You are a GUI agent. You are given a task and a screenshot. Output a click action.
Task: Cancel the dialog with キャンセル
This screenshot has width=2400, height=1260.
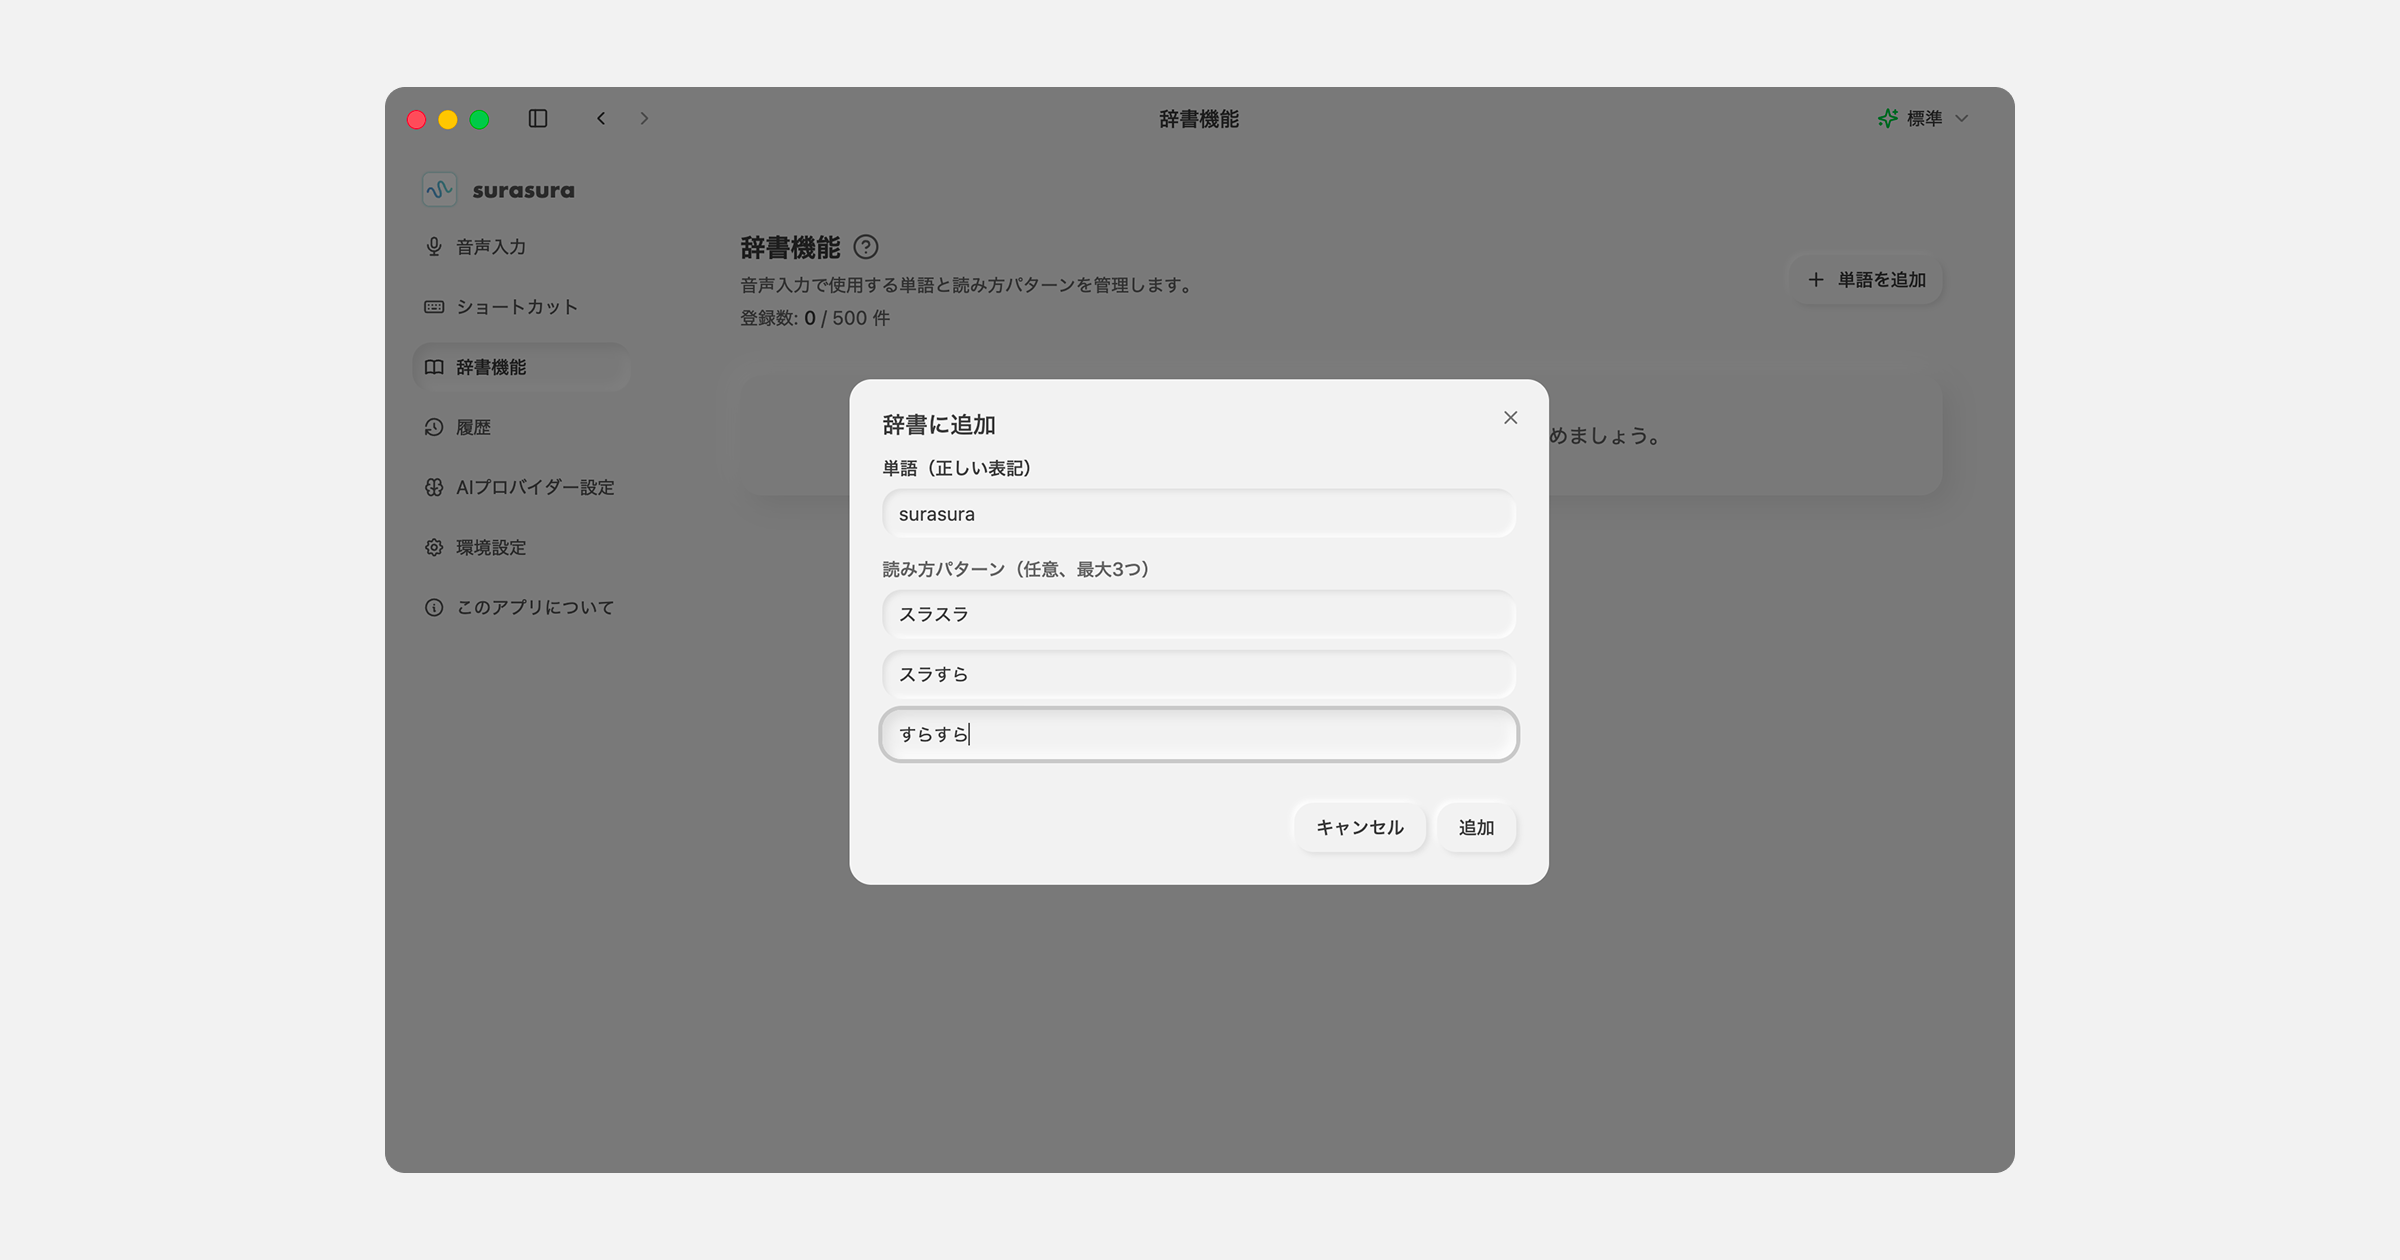(x=1359, y=827)
